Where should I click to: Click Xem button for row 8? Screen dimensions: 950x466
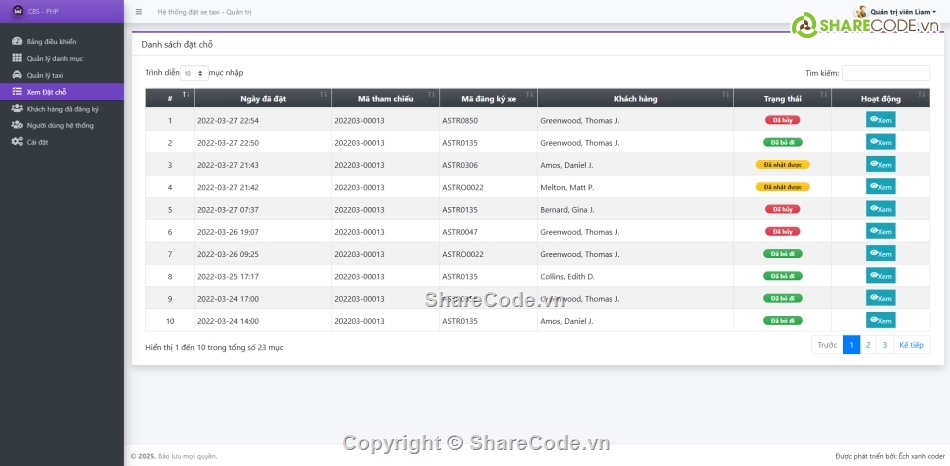tap(880, 276)
